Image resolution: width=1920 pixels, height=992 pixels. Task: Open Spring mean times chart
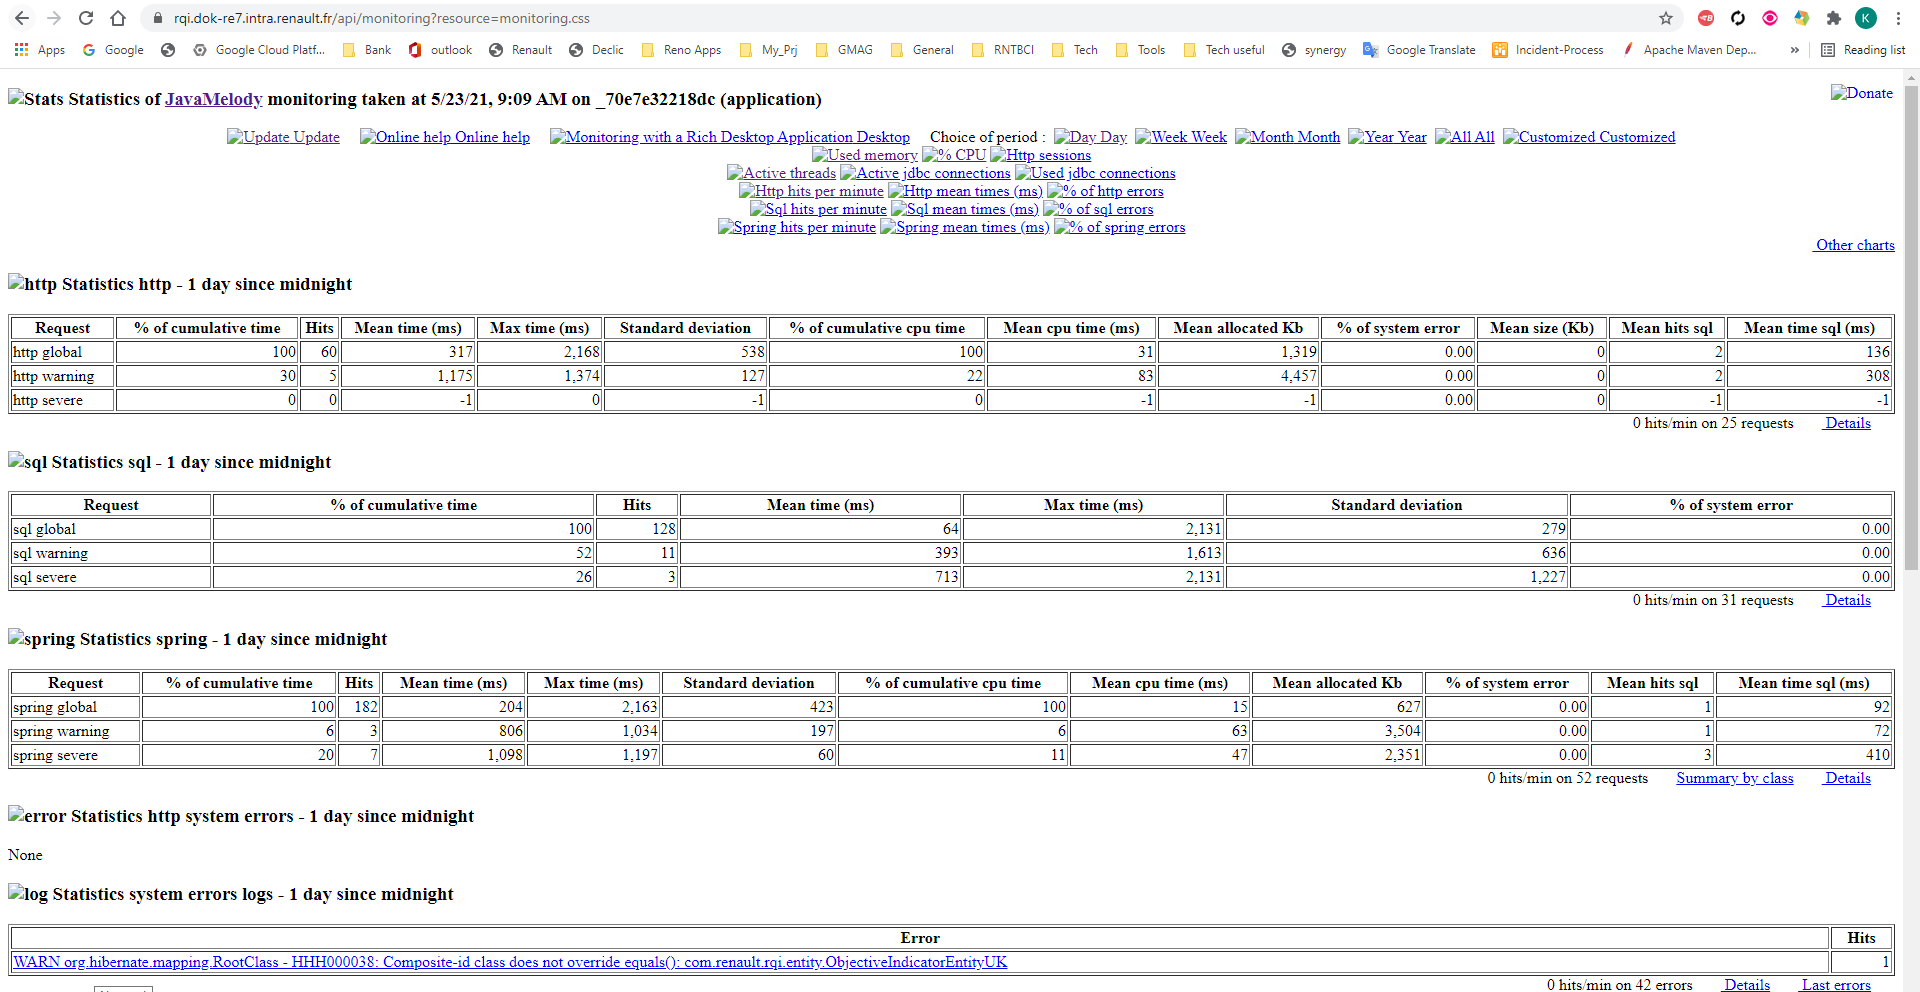point(965,227)
